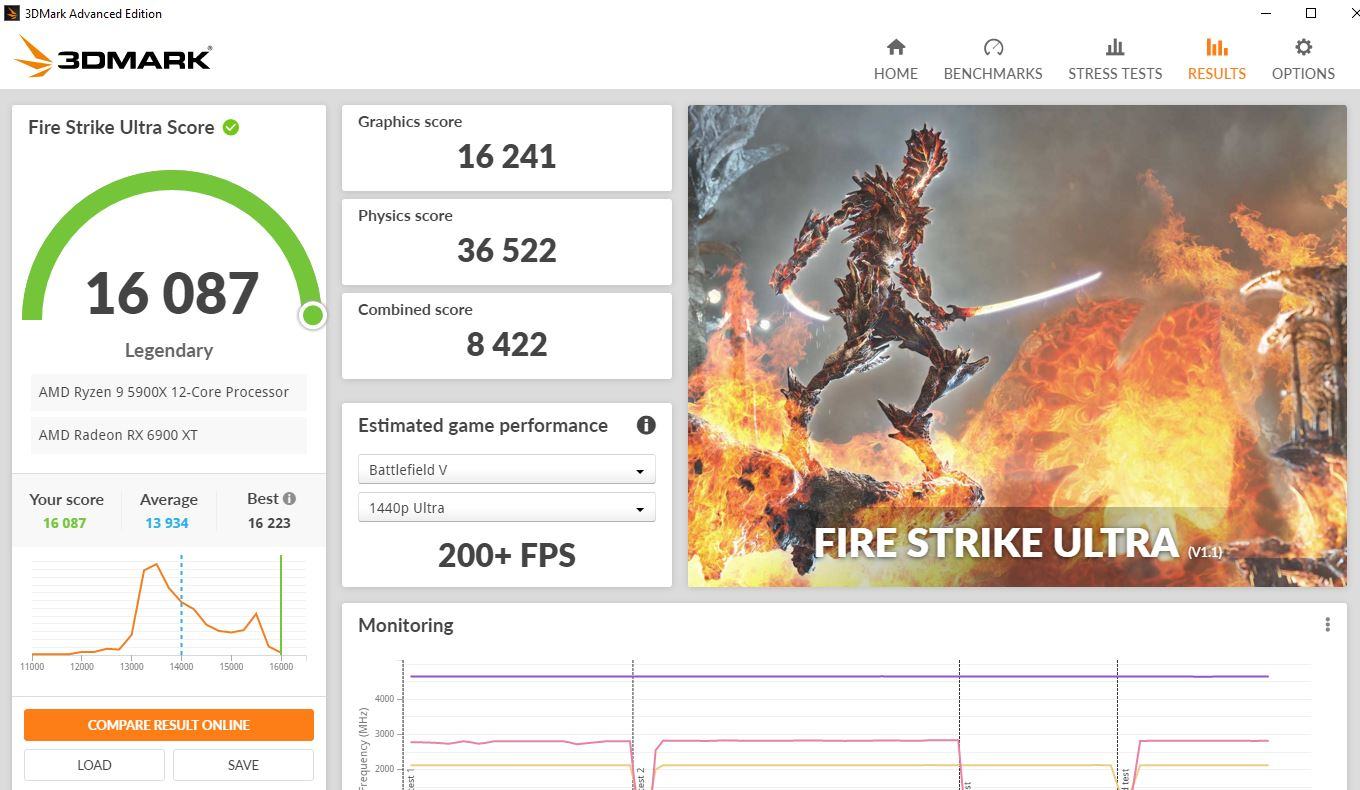The image size is (1360, 790).
Task: Click COMPARE RESULT ONLINE button
Action: tap(169, 725)
